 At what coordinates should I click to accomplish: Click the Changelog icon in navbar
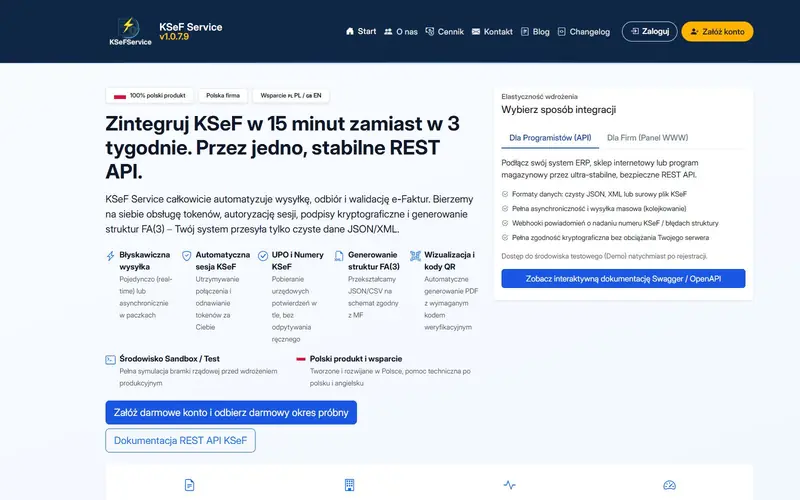(x=561, y=32)
